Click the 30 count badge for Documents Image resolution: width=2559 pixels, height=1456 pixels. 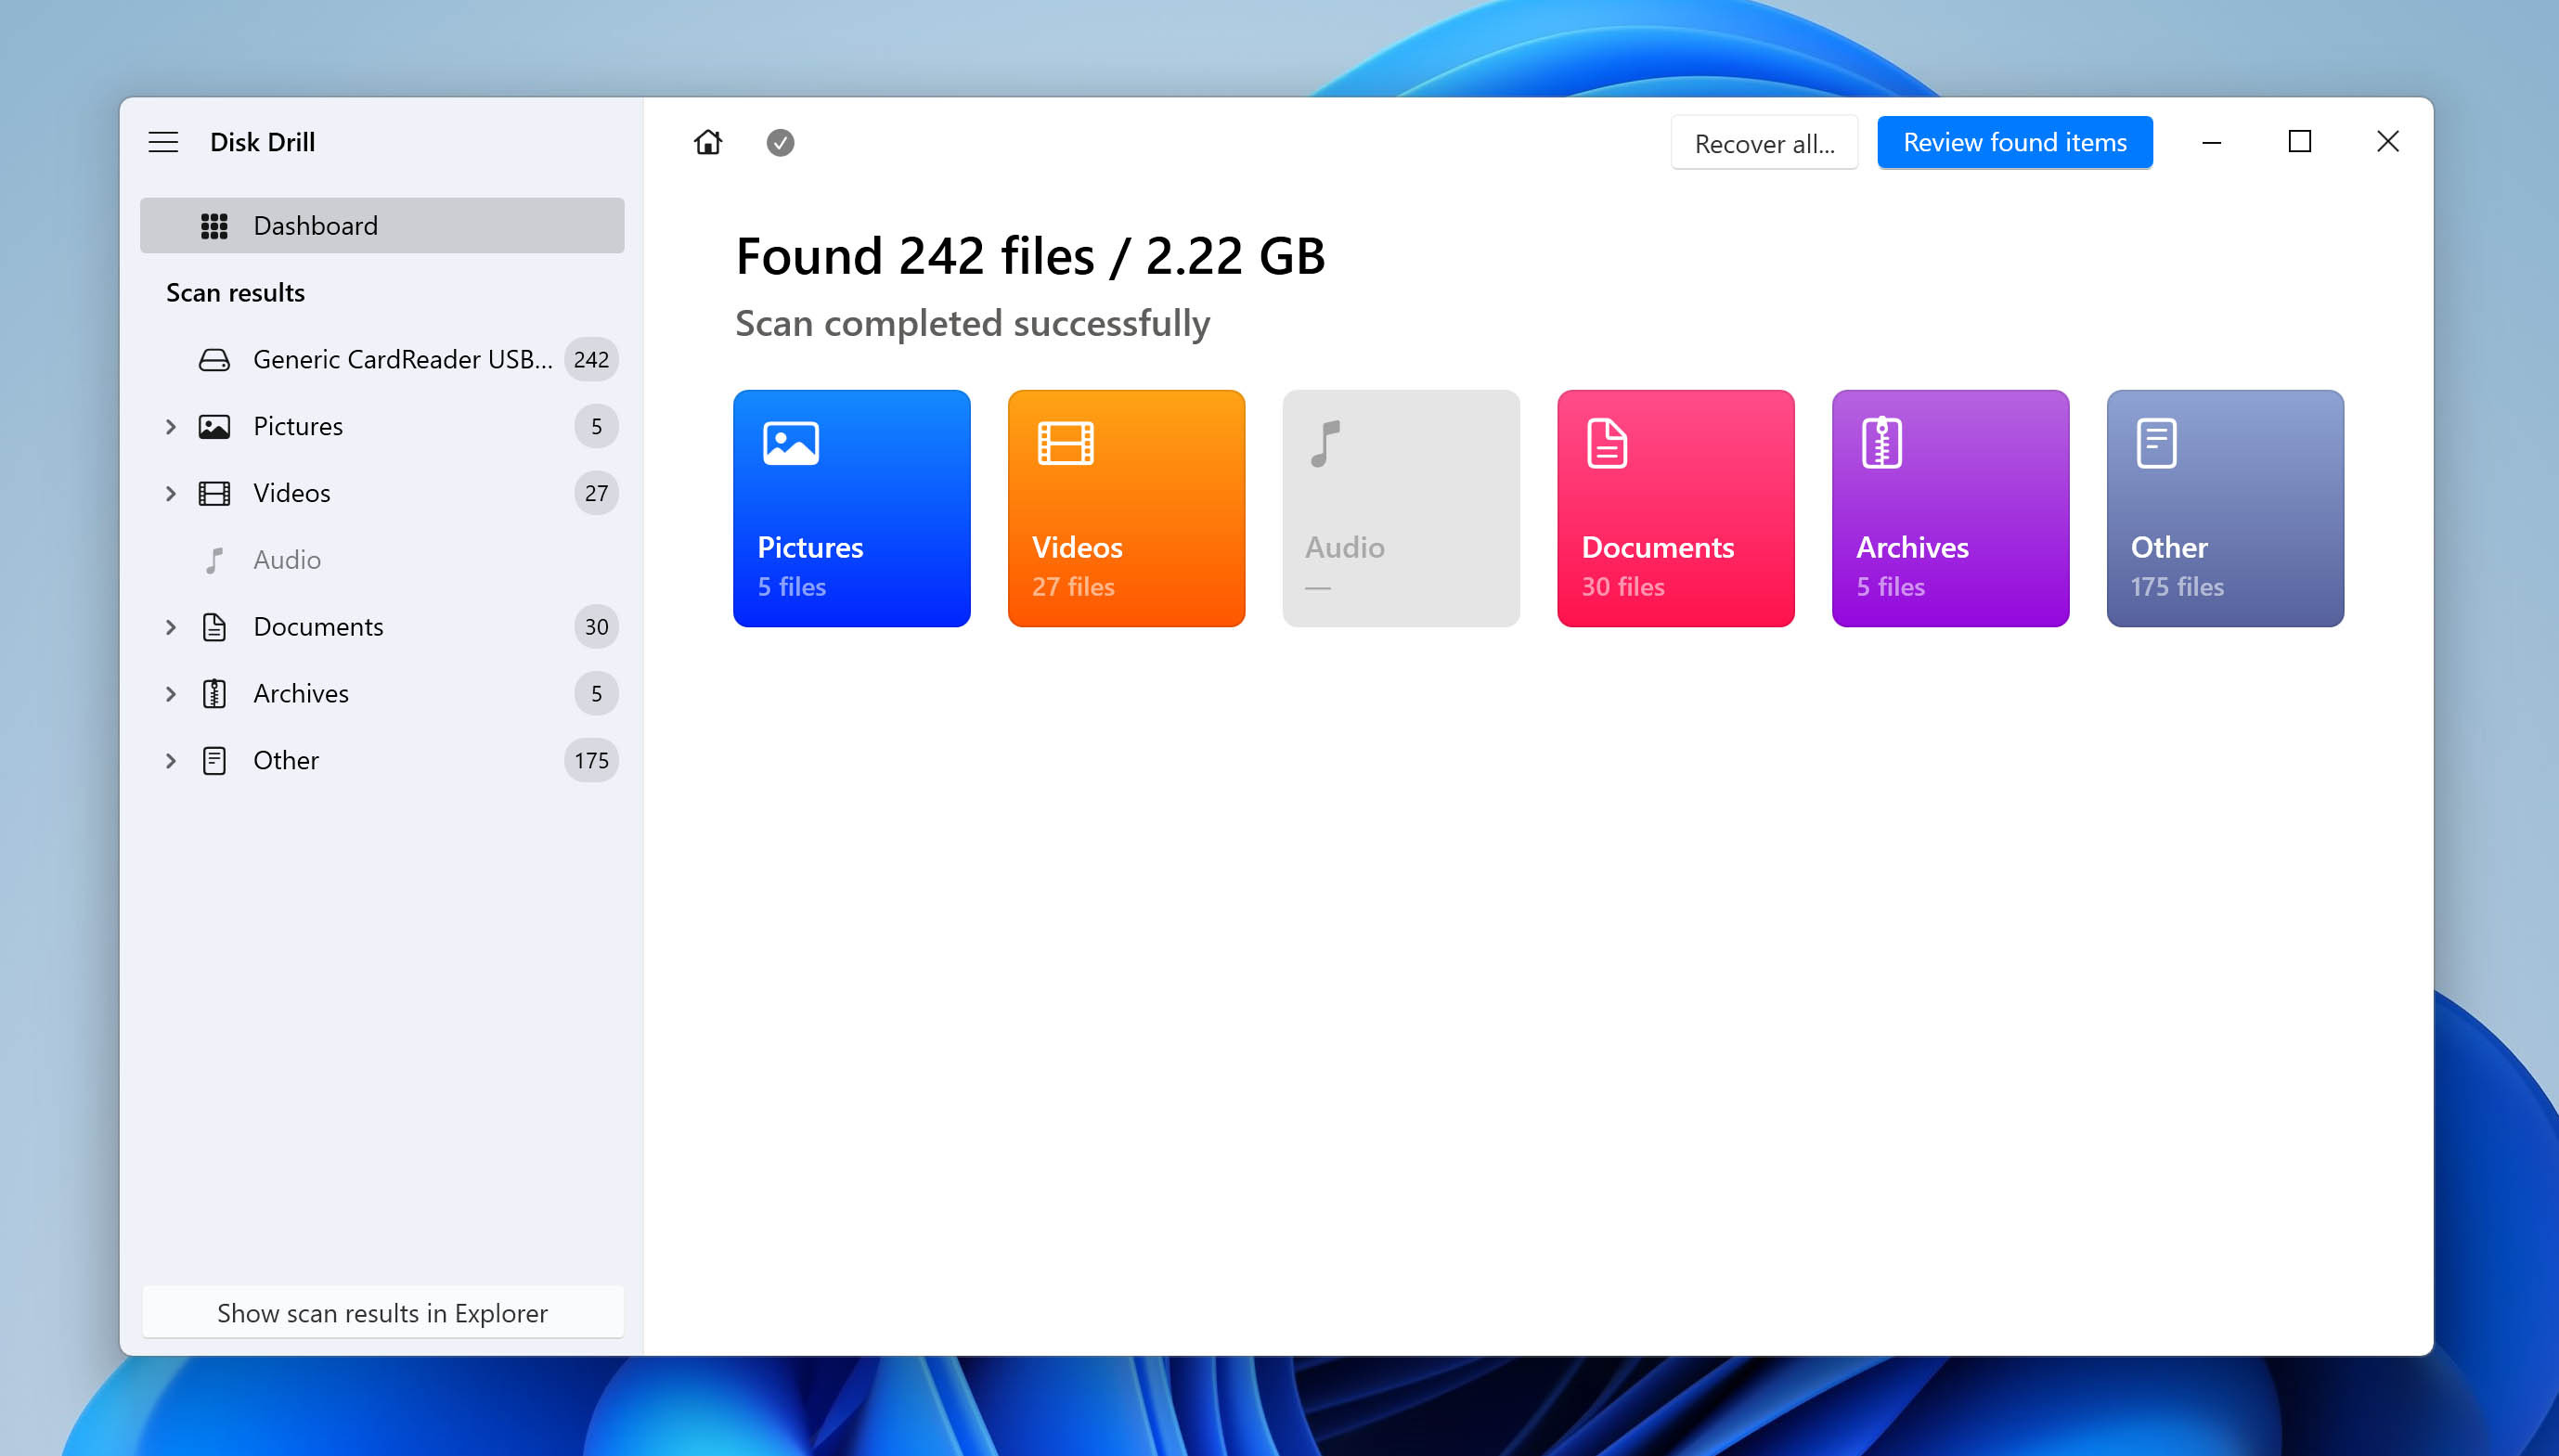pos(596,627)
